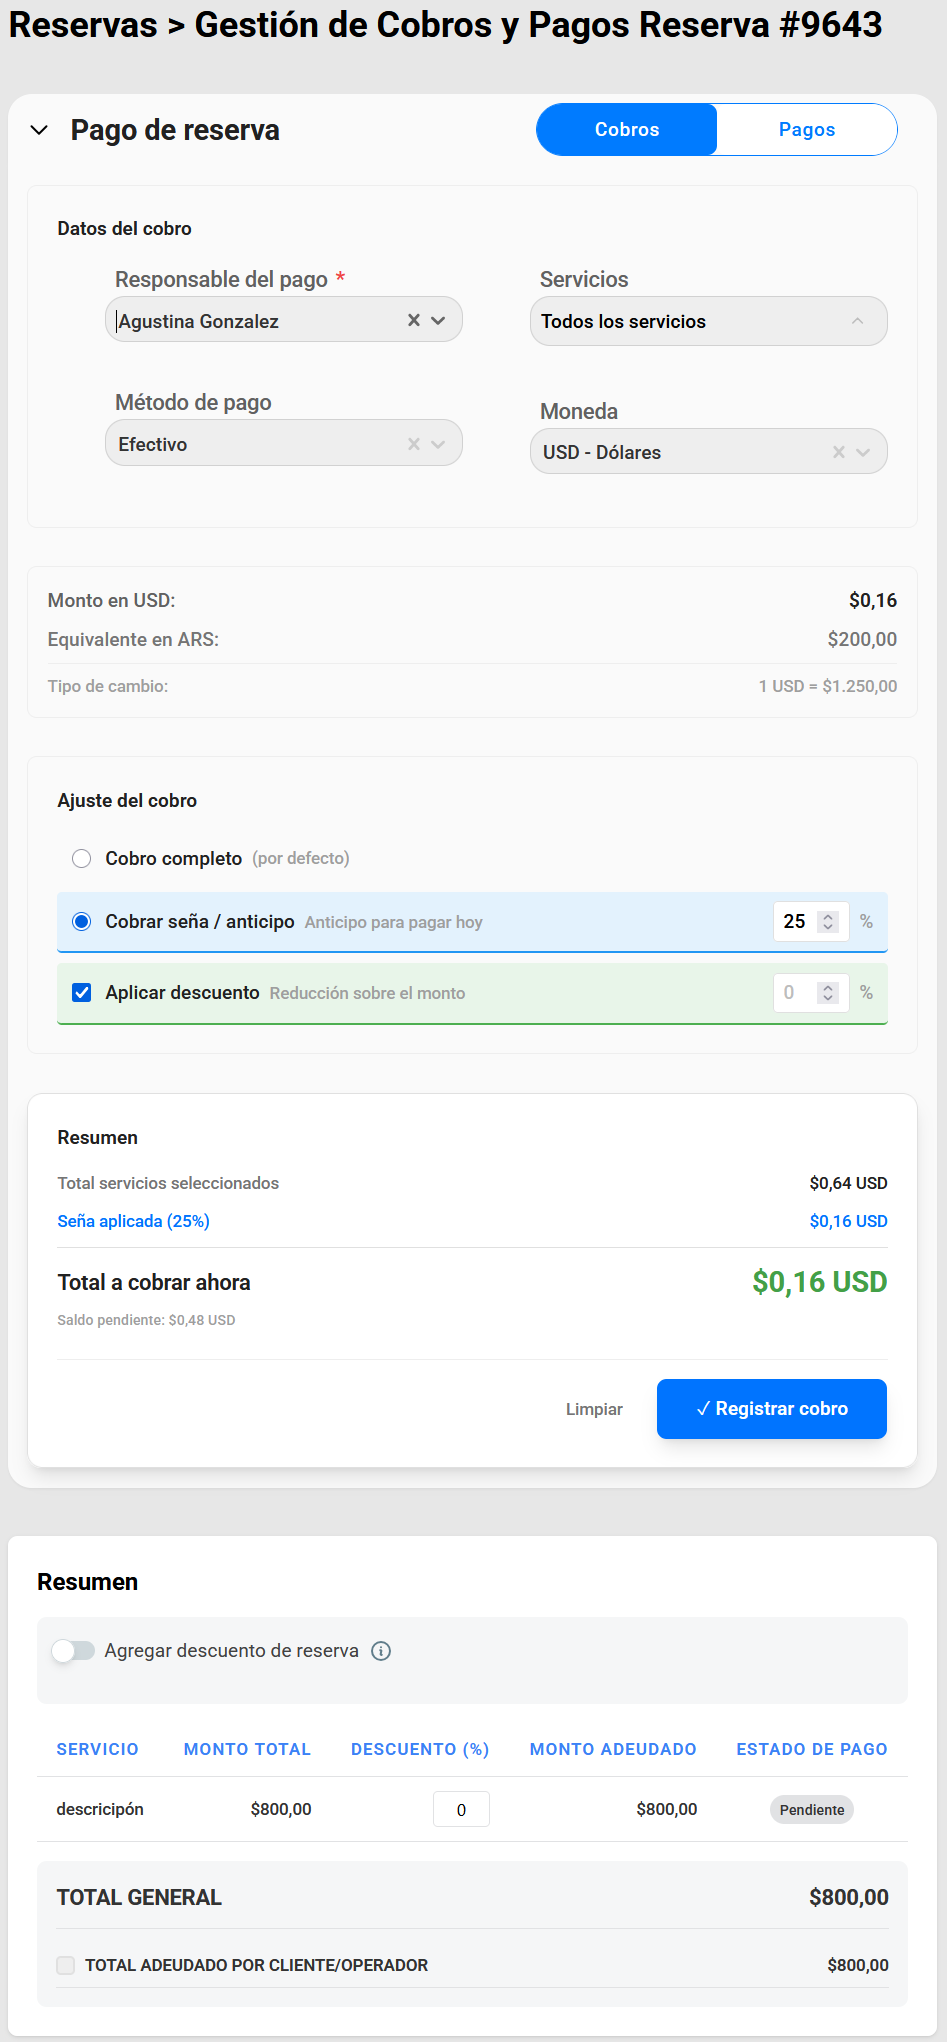The height and width of the screenshot is (2042, 947).
Task: Click the Registrar cobro button
Action: coord(772,1408)
